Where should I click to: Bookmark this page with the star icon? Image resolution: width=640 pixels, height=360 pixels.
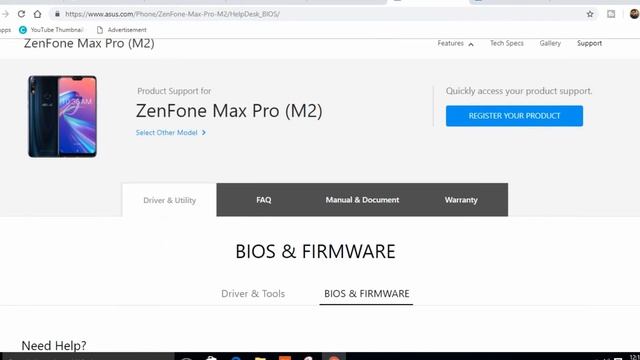590,14
